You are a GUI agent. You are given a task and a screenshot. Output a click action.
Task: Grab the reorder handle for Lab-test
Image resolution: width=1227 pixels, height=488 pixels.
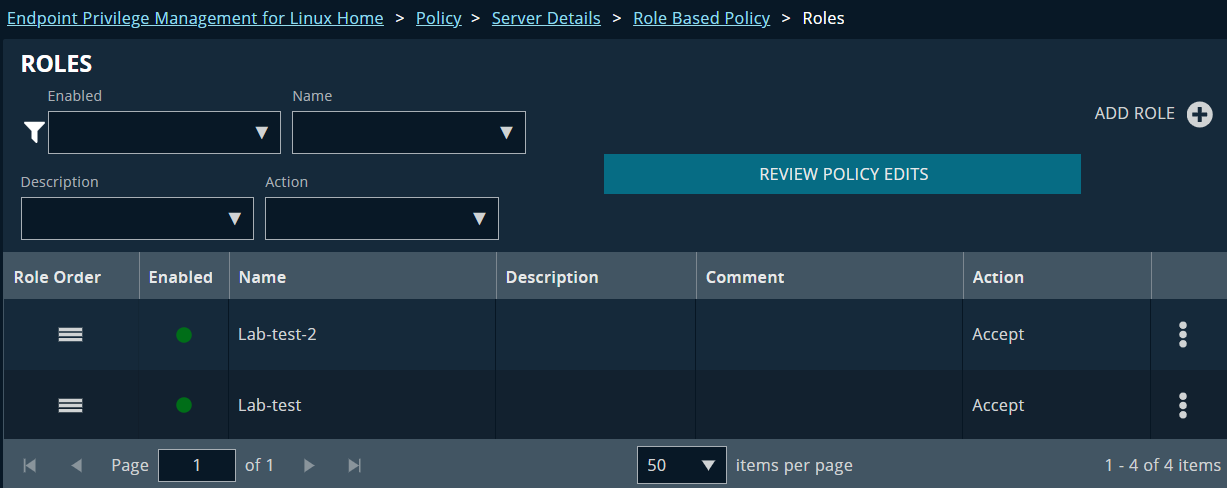tap(70, 405)
